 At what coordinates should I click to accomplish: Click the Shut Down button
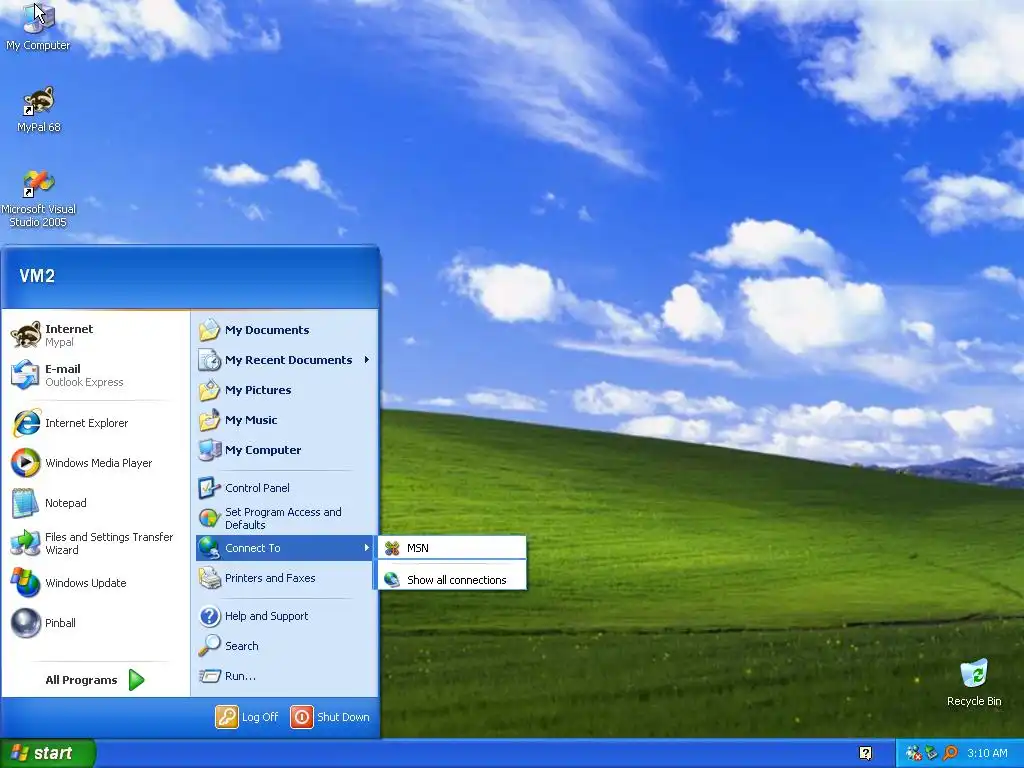pyautogui.click(x=330, y=717)
